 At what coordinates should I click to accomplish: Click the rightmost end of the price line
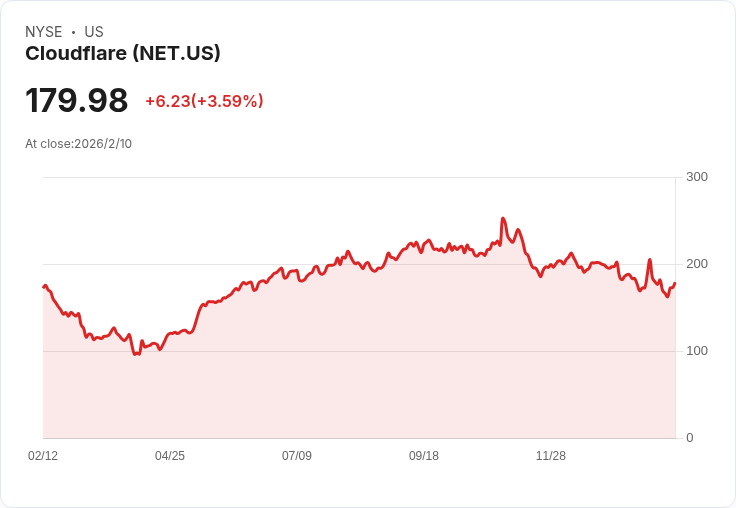pos(675,283)
